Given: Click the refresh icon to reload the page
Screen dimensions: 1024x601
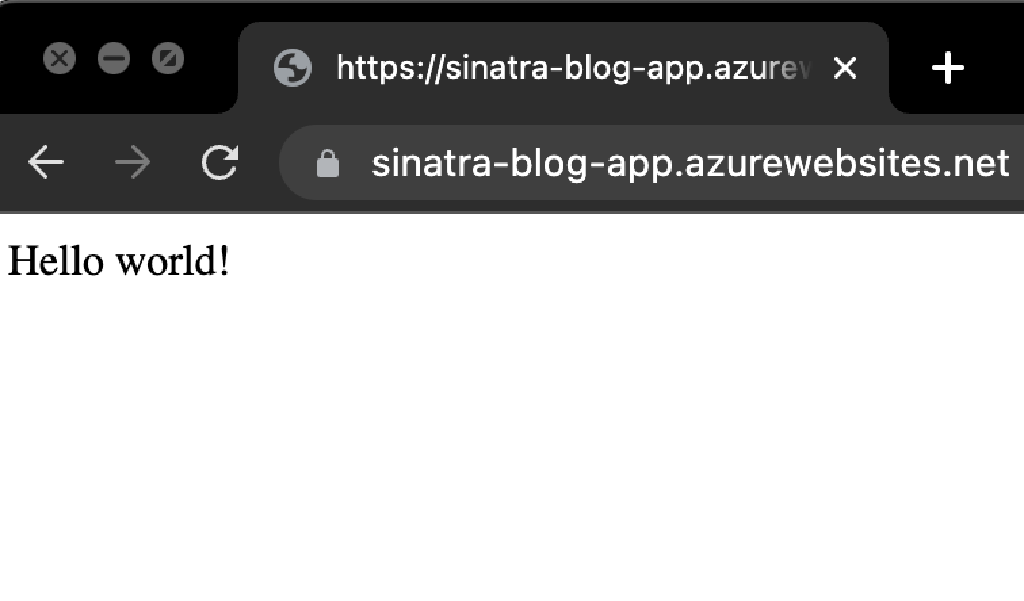Looking at the screenshot, I should click(220, 162).
